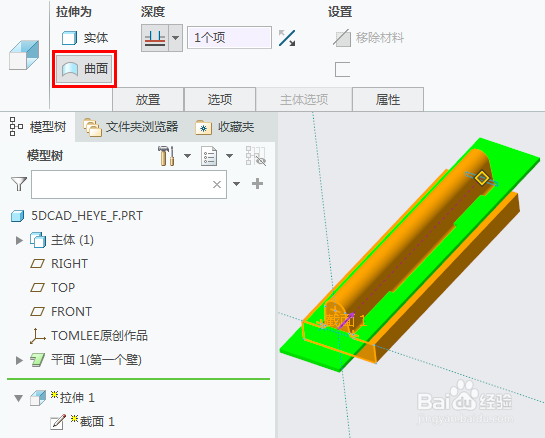Select the 曲面 surface extrude option
This screenshot has width=545, height=438.
pos(84,69)
